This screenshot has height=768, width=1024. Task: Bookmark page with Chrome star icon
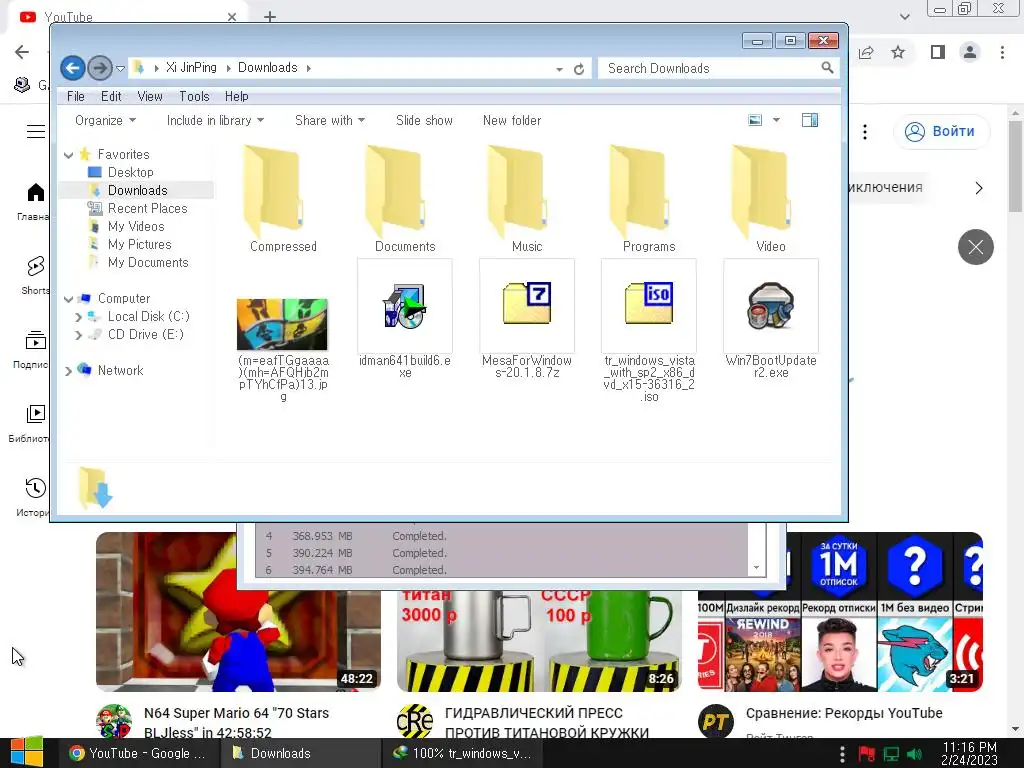[898, 52]
